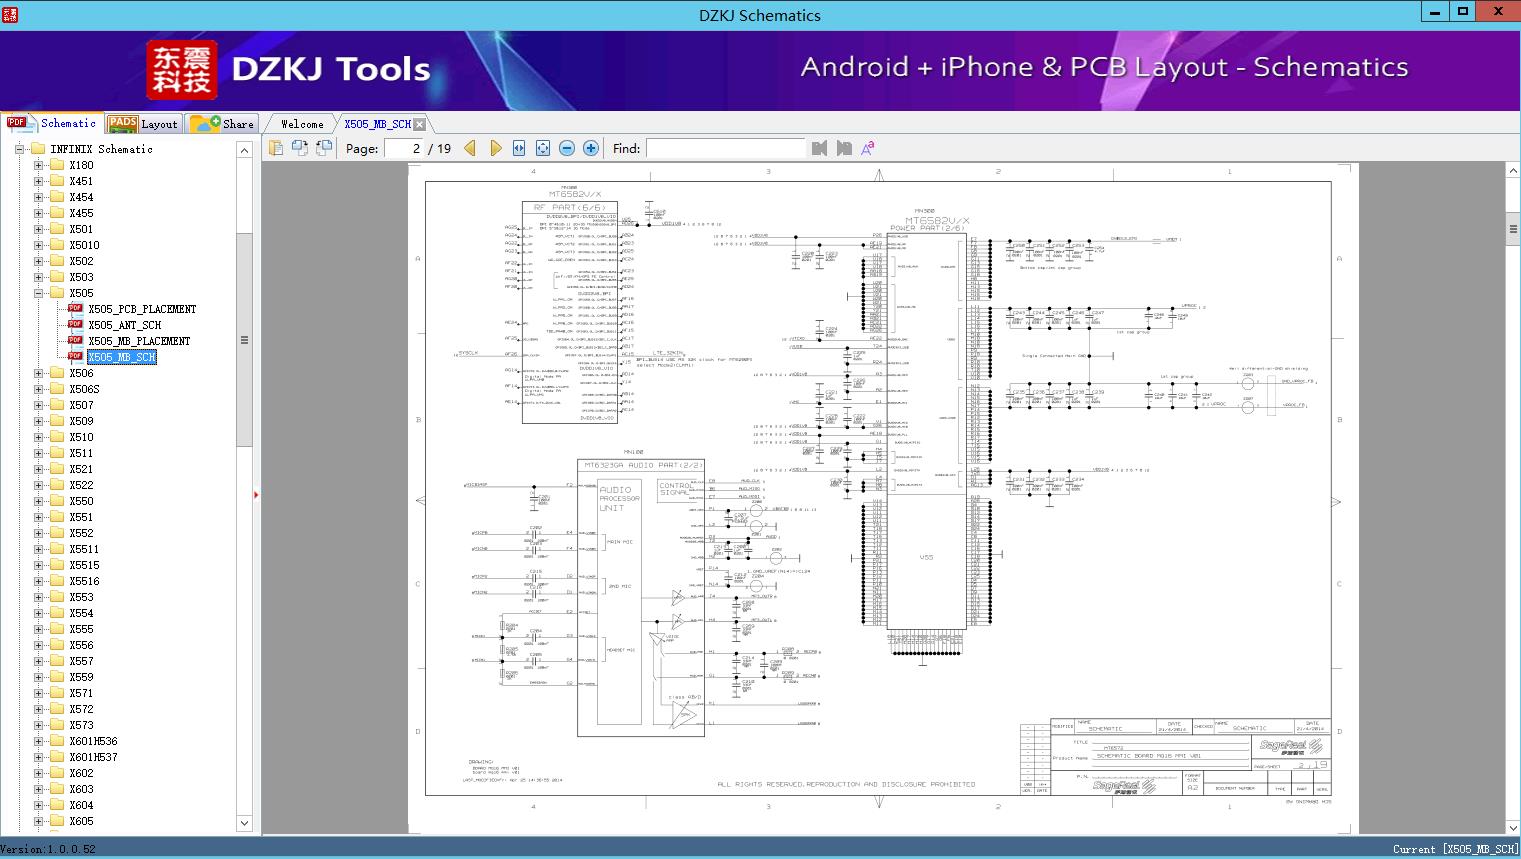This screenshot has height=859, width=1521.
Task: Zoom in with the plus icon
Action: point(591,148)
